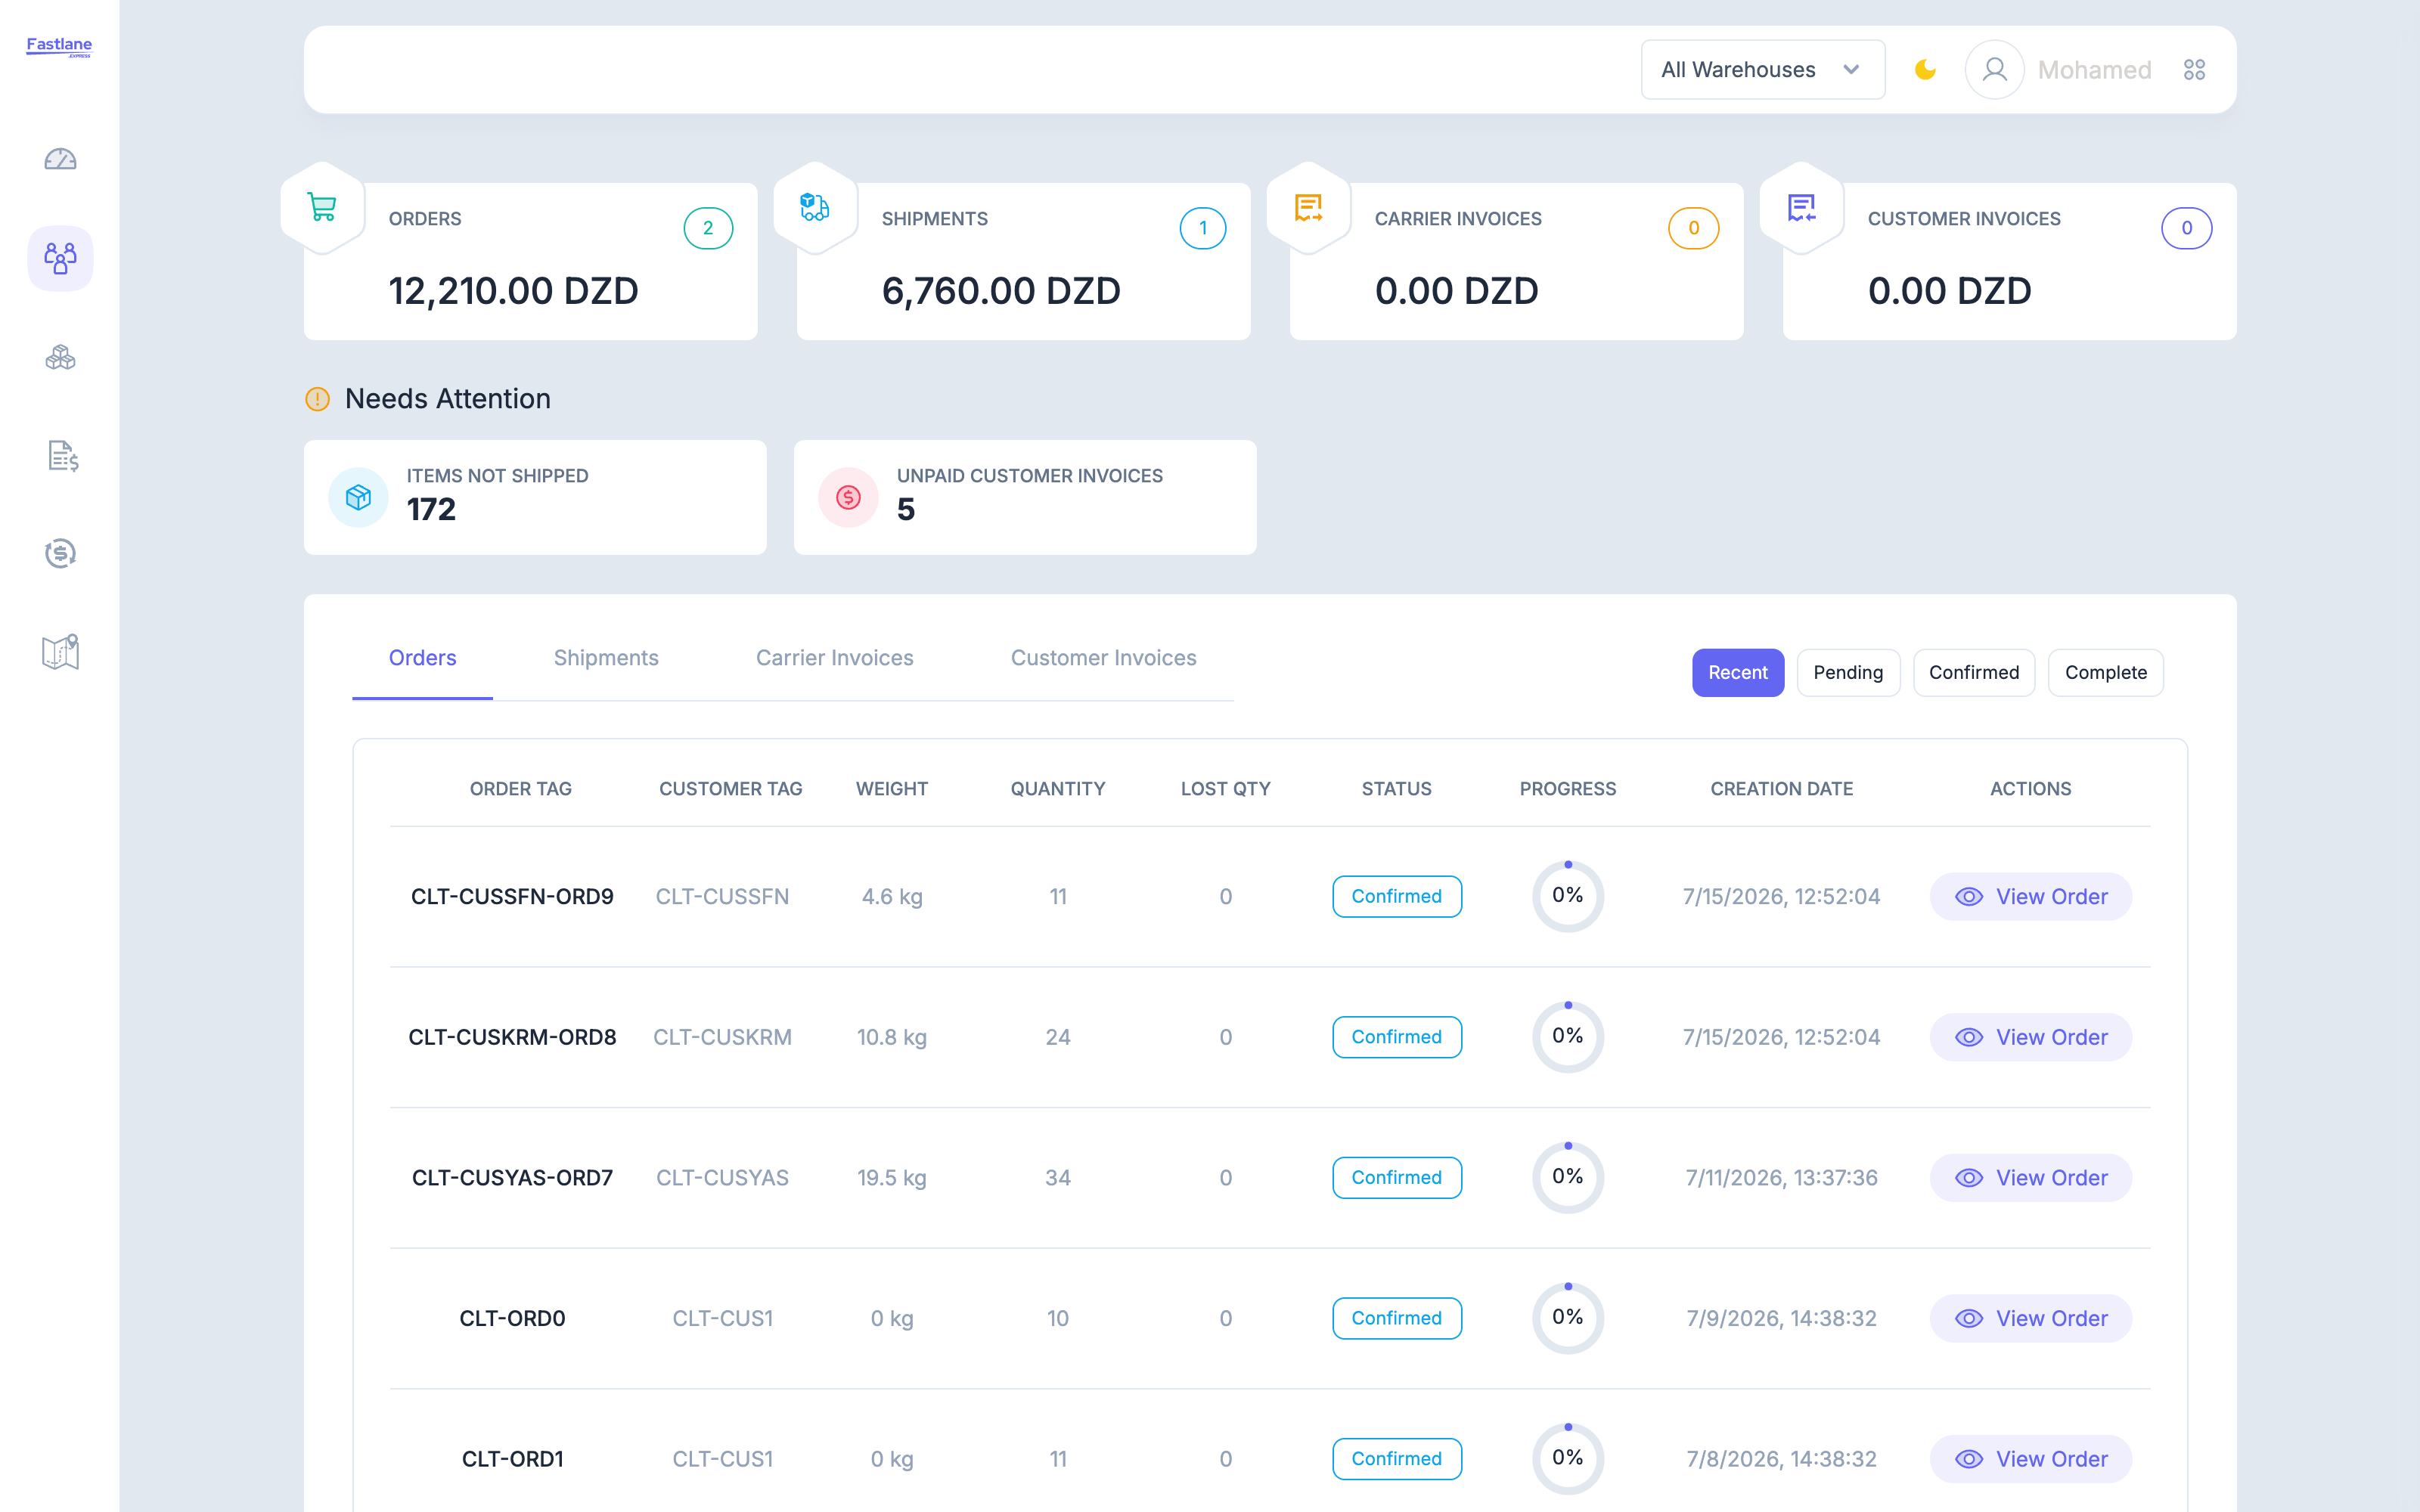
Task: Click the Items Not Shipped box icon
Action: pos(358,497)
